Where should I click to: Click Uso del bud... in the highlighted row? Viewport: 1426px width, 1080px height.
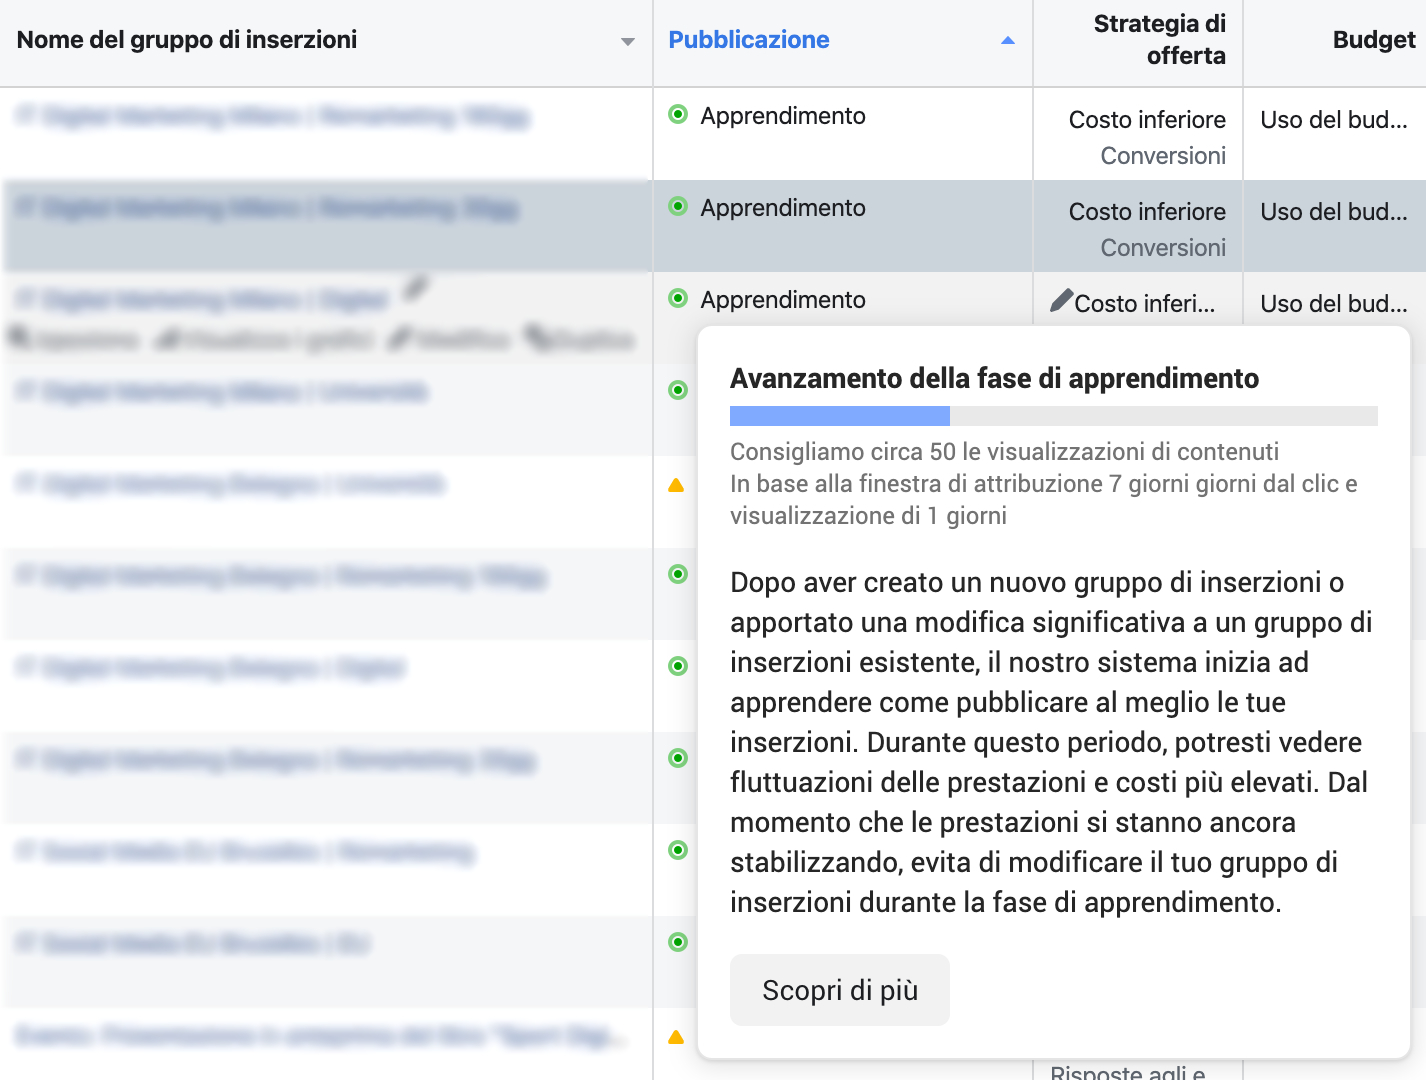[1333, 212]
